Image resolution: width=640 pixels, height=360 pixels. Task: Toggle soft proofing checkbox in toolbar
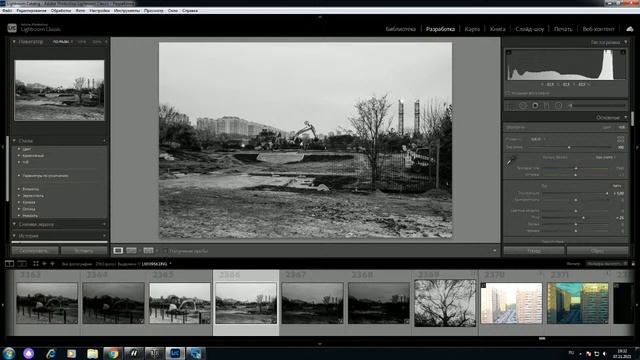[165, 251]
